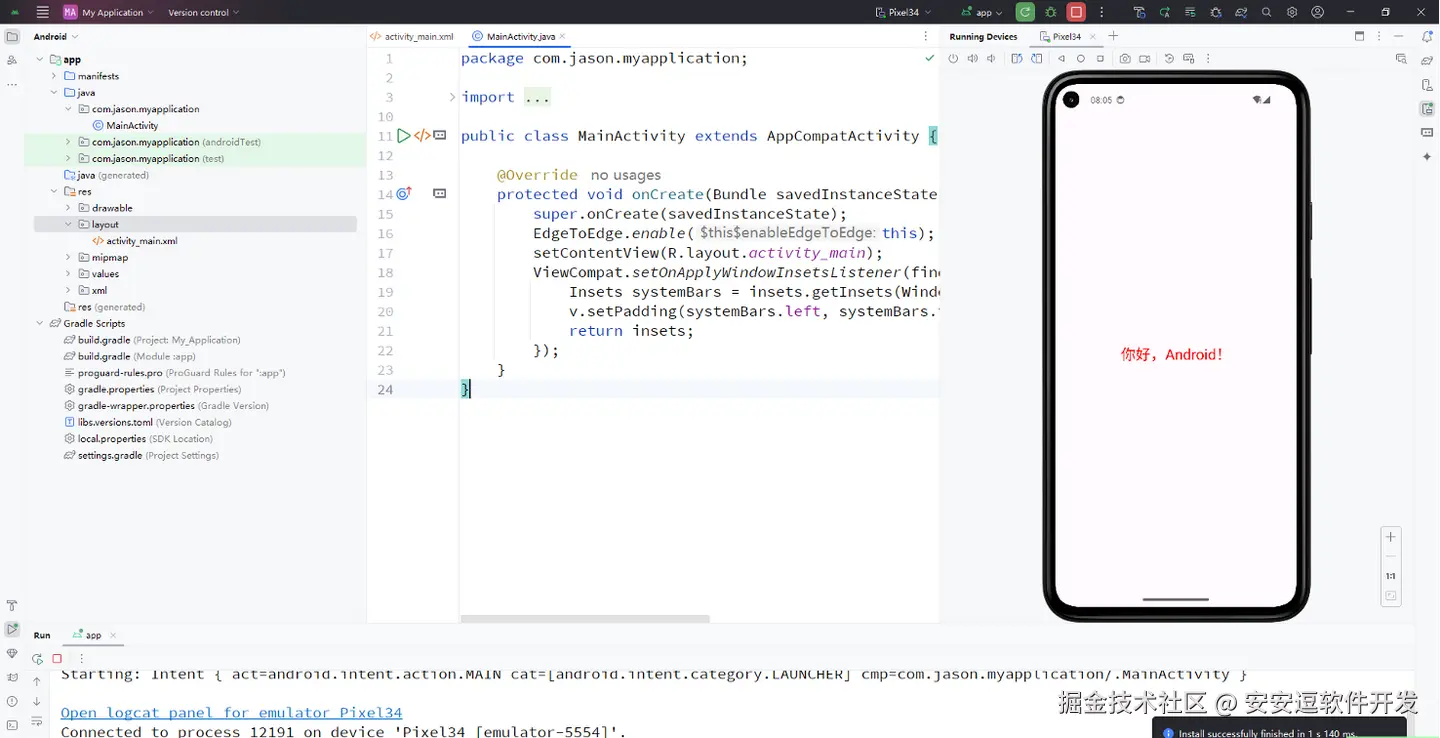Image resolution: width=1440 pixels, height=738 pixels.
Task: Add a new device tab with plus
Action: point(1113,36)
